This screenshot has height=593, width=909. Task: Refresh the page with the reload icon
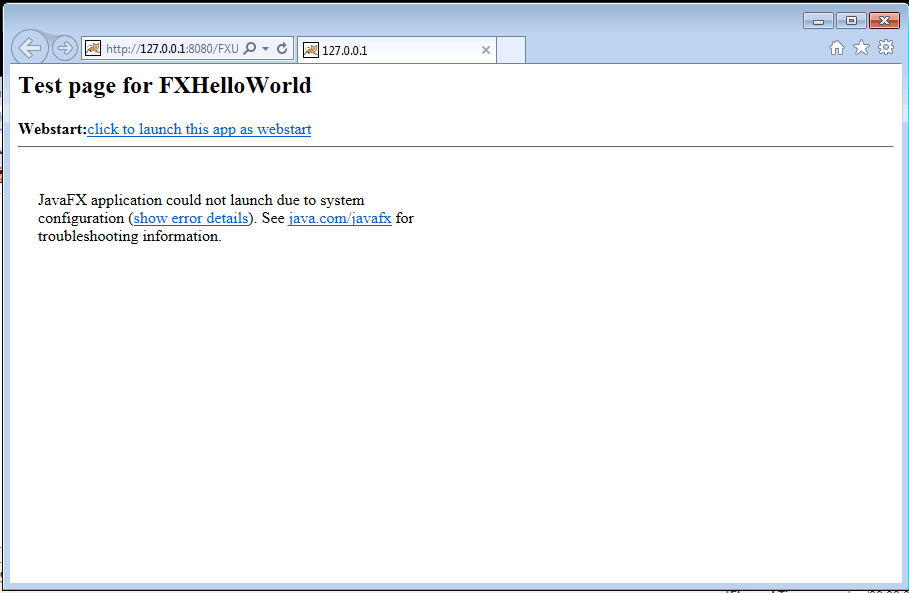tap(282, 48)
